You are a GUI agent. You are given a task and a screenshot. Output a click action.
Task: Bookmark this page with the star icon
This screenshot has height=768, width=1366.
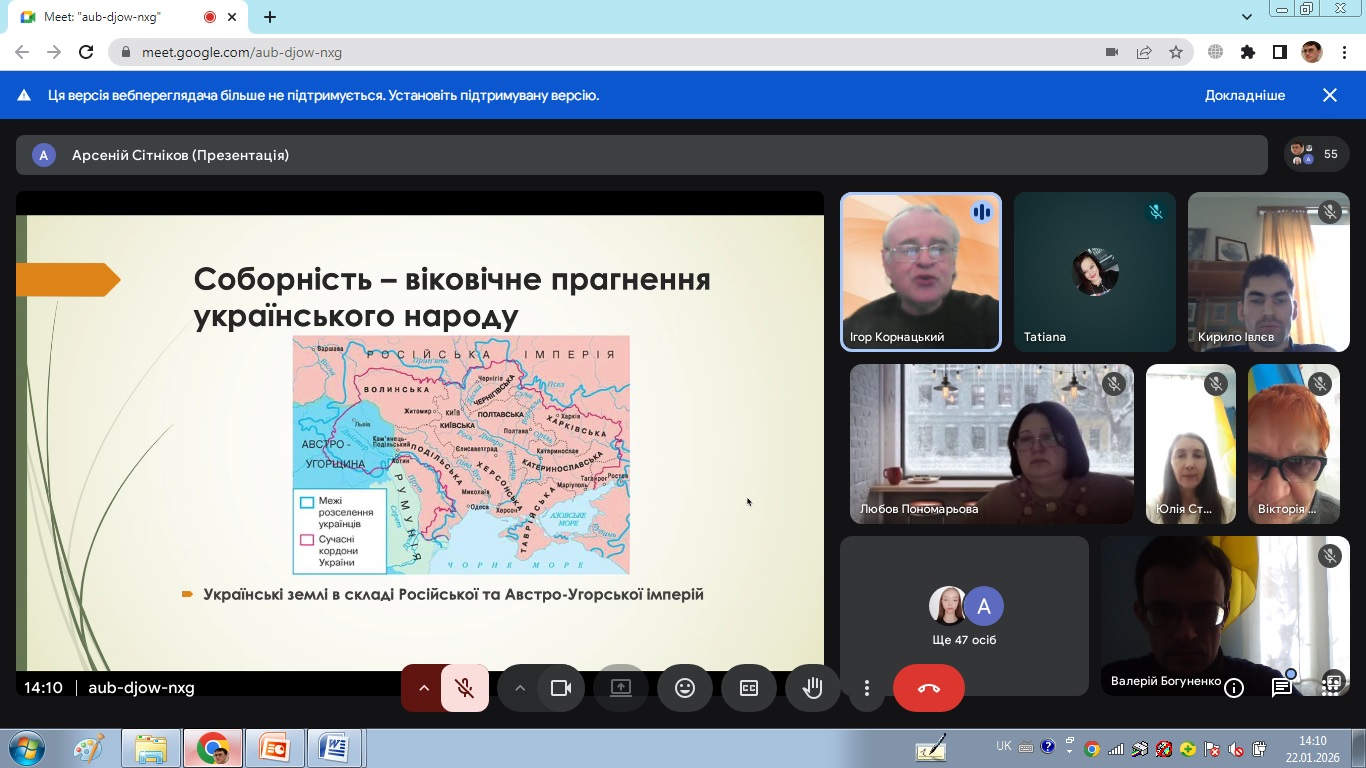[1176, 52]
